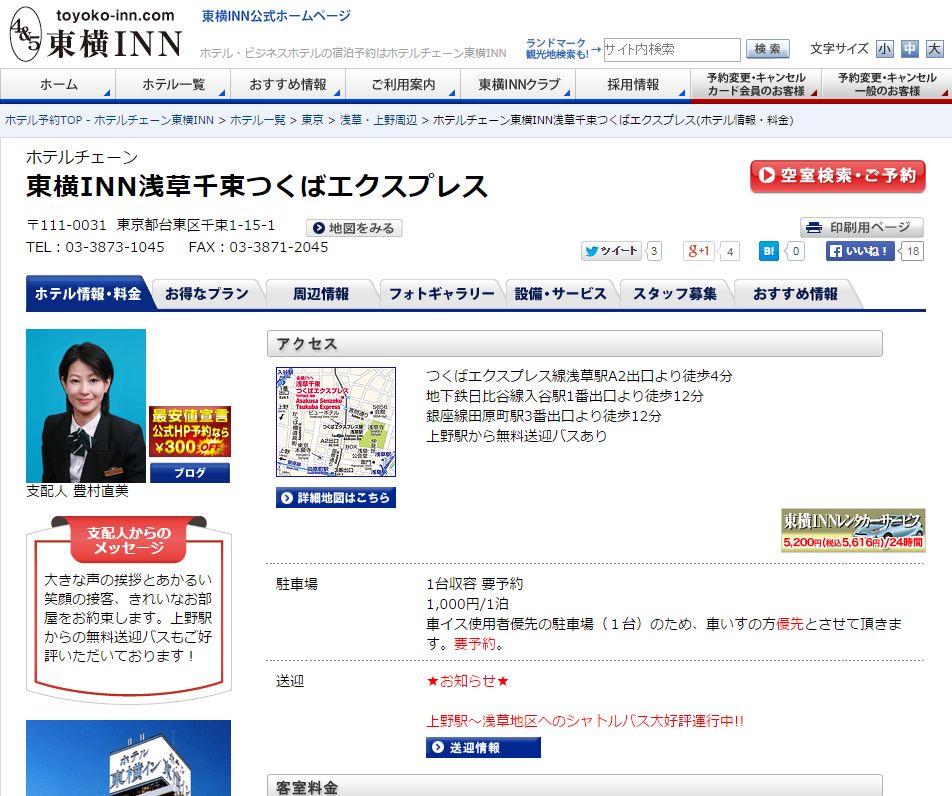Click the Facebook like count 18
952x796 pixels.
(x=913, y=251)
